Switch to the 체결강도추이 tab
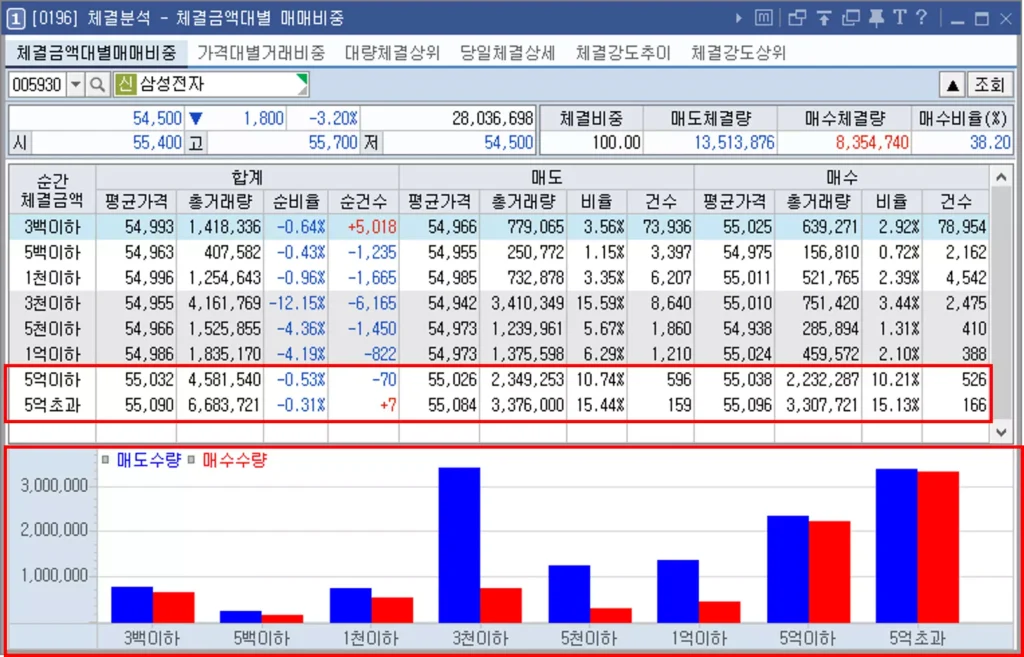This screenshot has width=1024, height=657. (623, 54)
